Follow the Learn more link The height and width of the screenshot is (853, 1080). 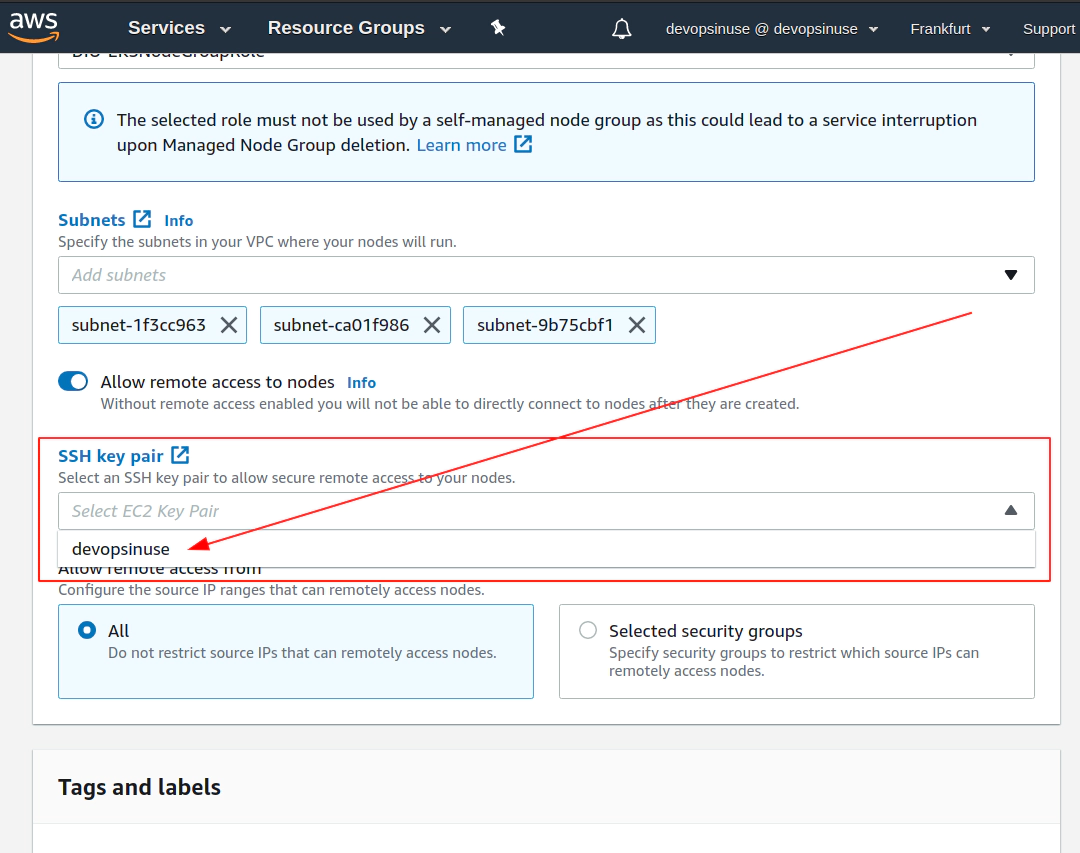pos(461,145)
